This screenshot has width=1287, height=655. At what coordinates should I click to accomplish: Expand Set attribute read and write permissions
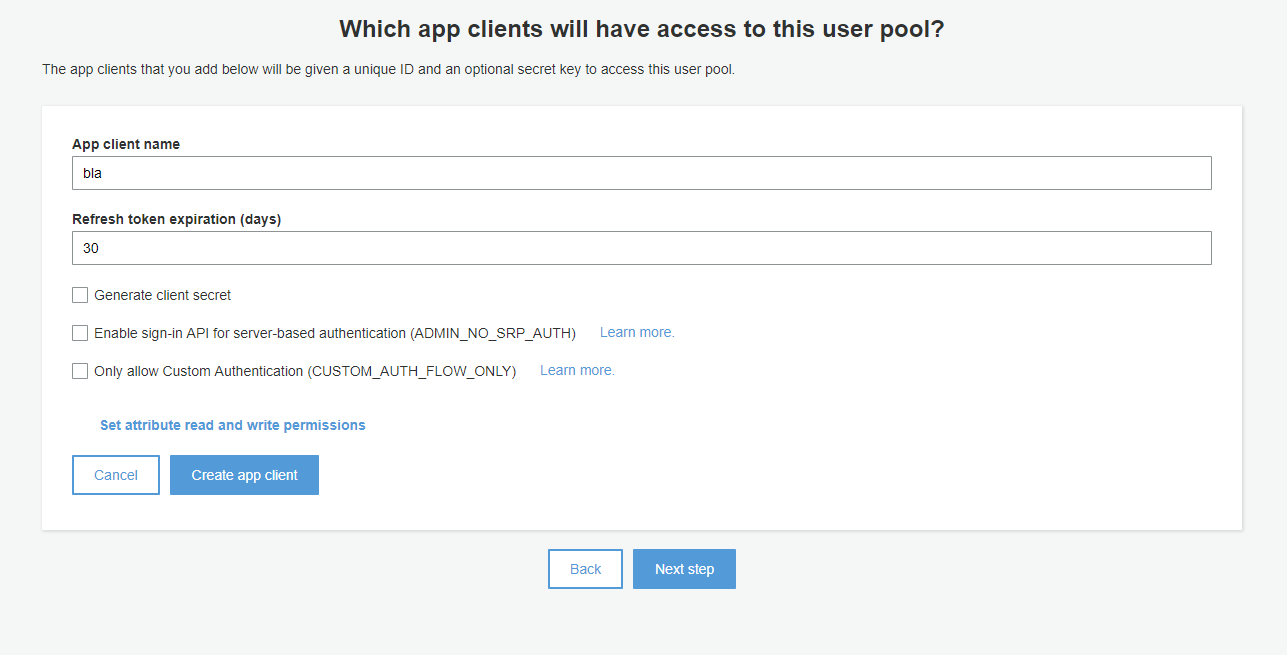[x=233, y=425]
